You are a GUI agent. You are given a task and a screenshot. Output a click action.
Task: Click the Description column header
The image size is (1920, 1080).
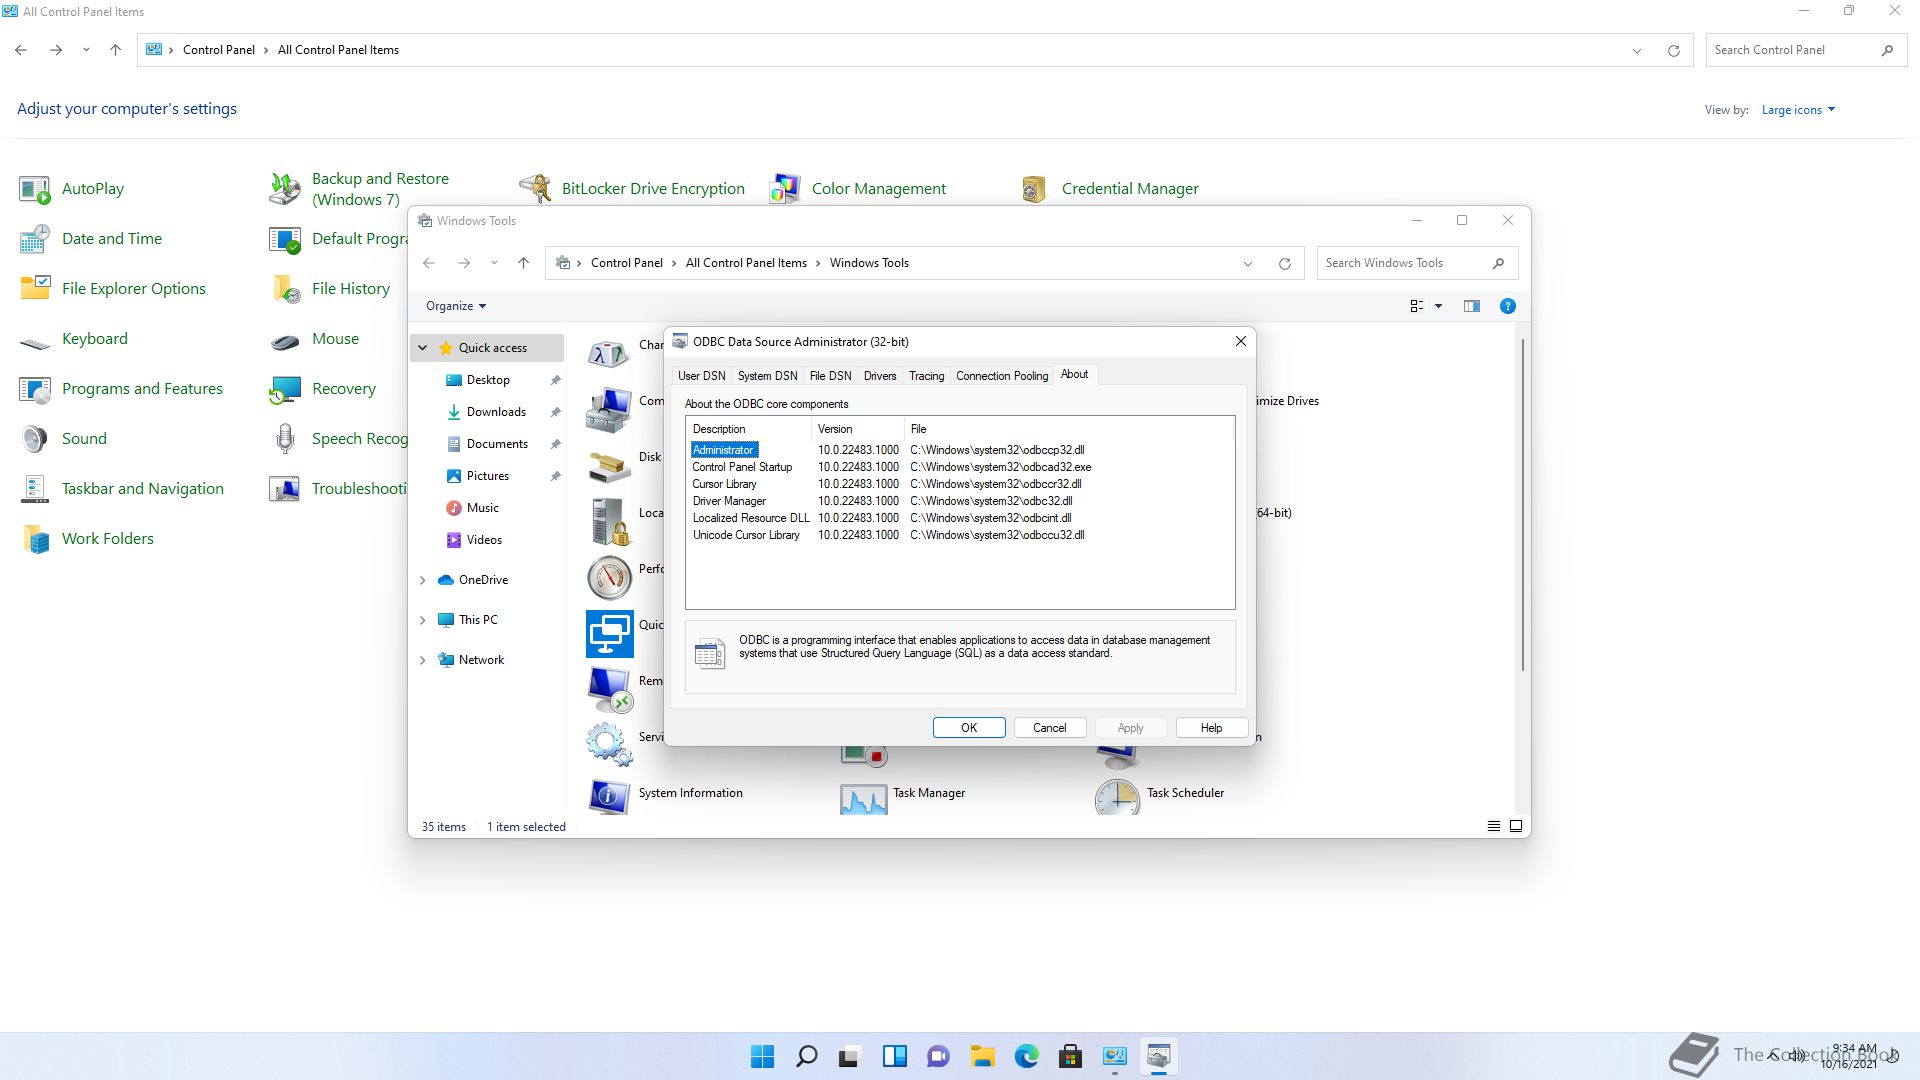[748, 429]
